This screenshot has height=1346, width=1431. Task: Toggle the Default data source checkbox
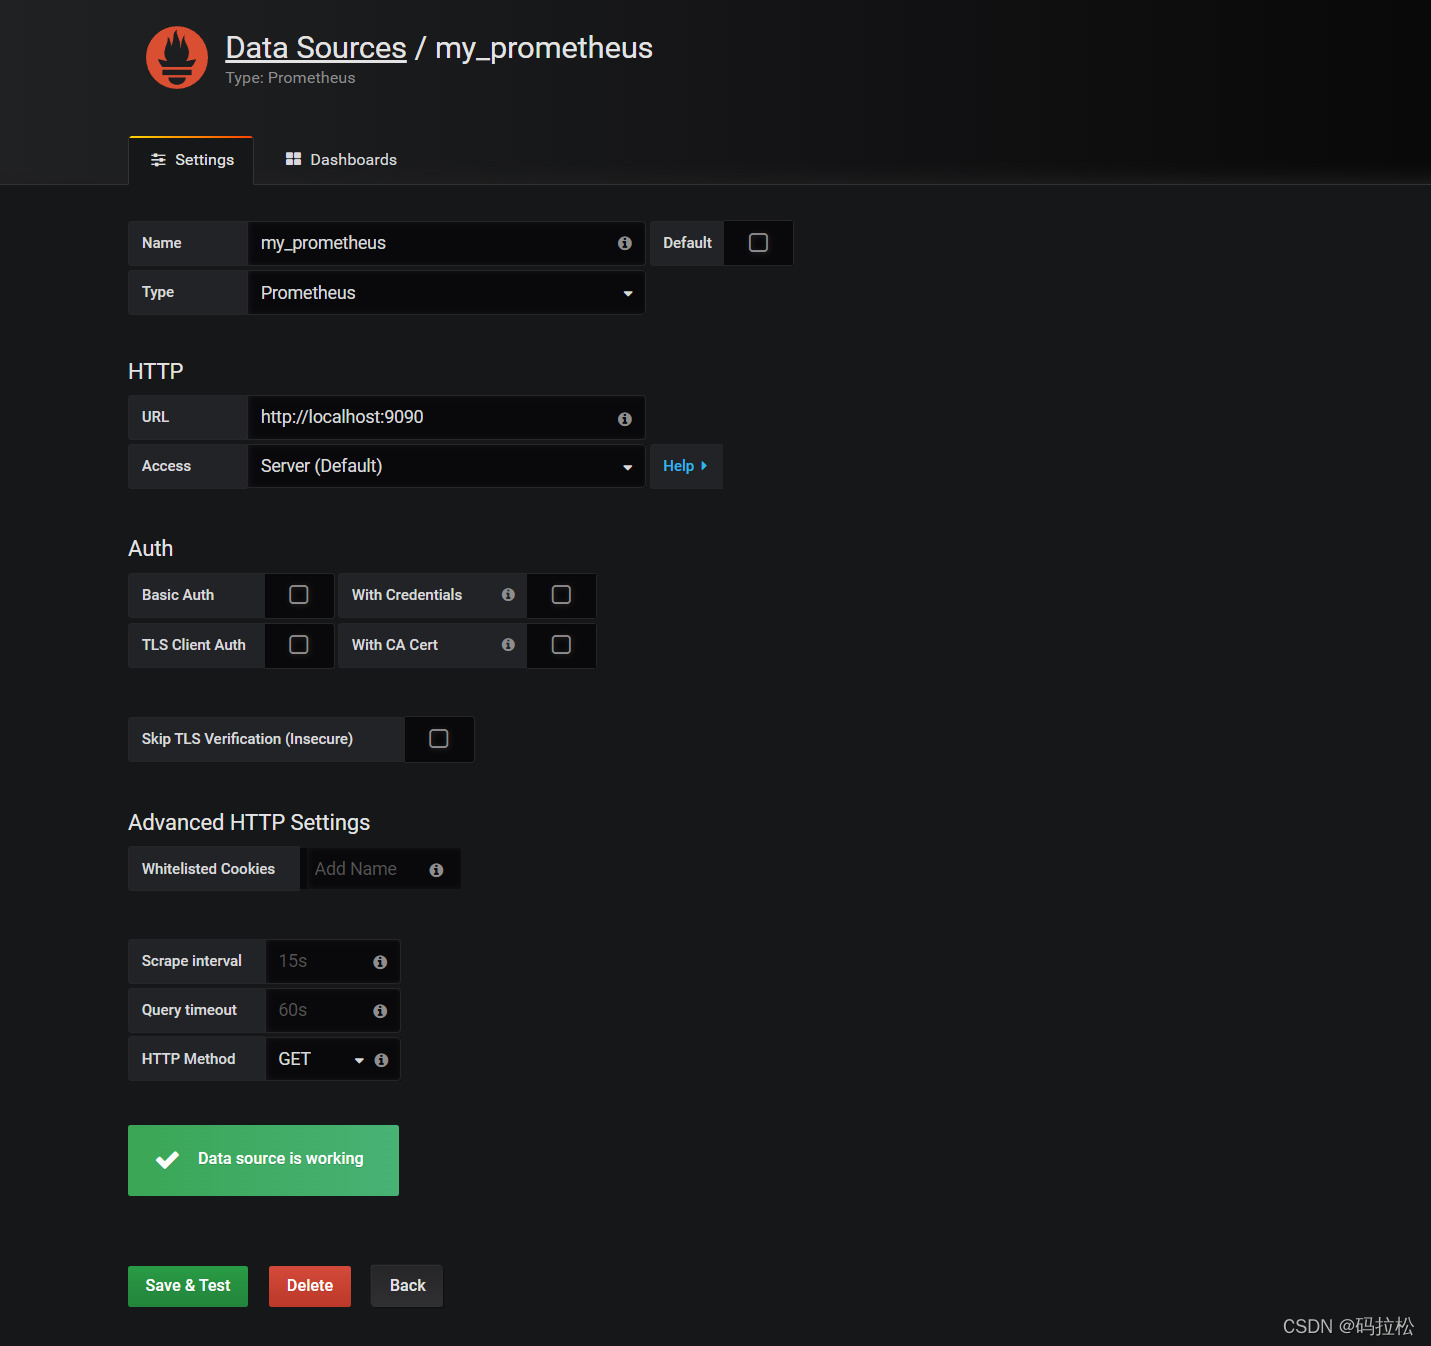tap(758, 243)
